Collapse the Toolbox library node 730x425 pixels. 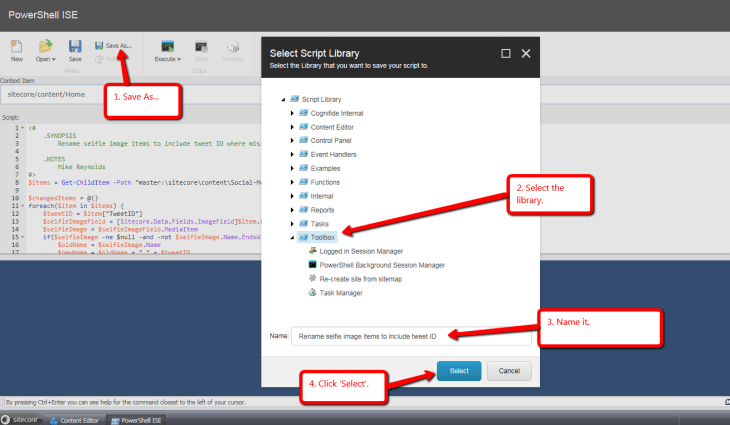(x=292, y=237)
